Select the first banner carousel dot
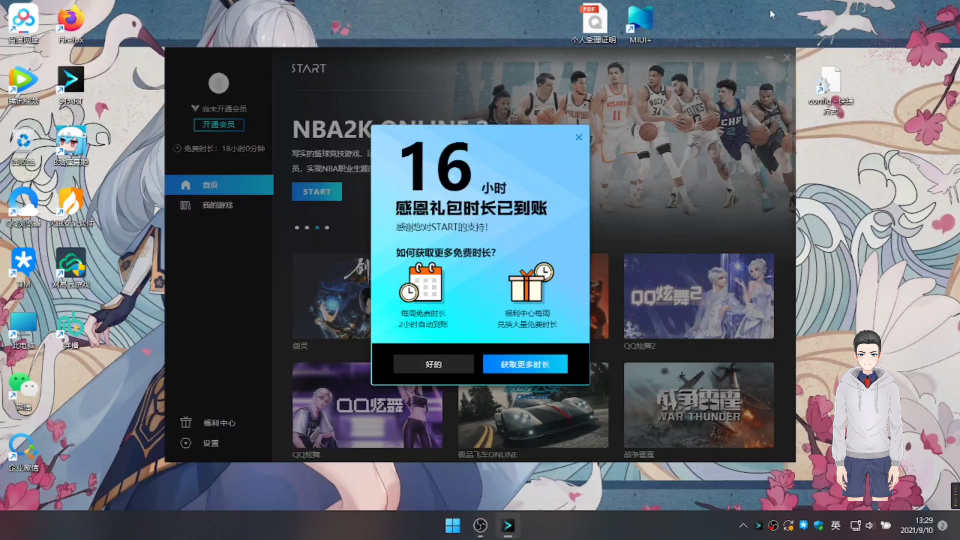The image size is (960, 540). [x=297, y=228]
